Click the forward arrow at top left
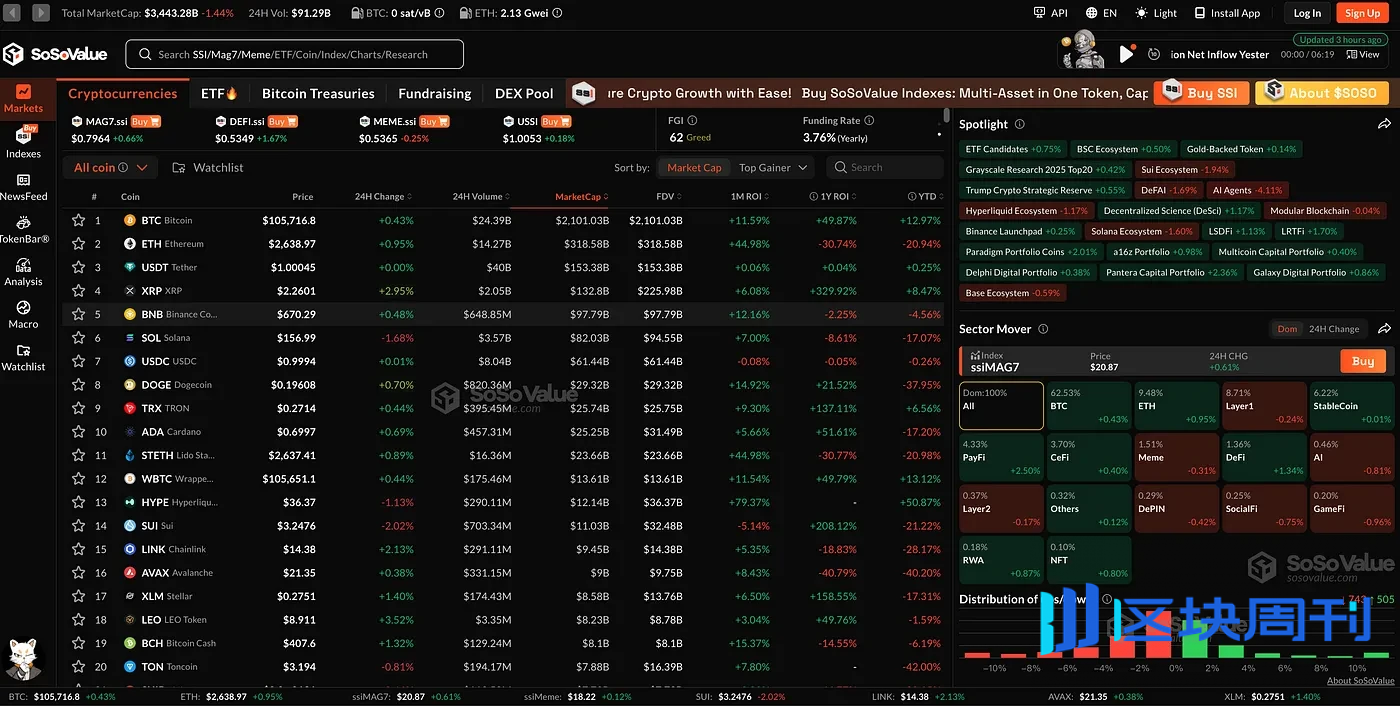Image resolution: width=1400 pixels, height=706 pixels. 41,13
